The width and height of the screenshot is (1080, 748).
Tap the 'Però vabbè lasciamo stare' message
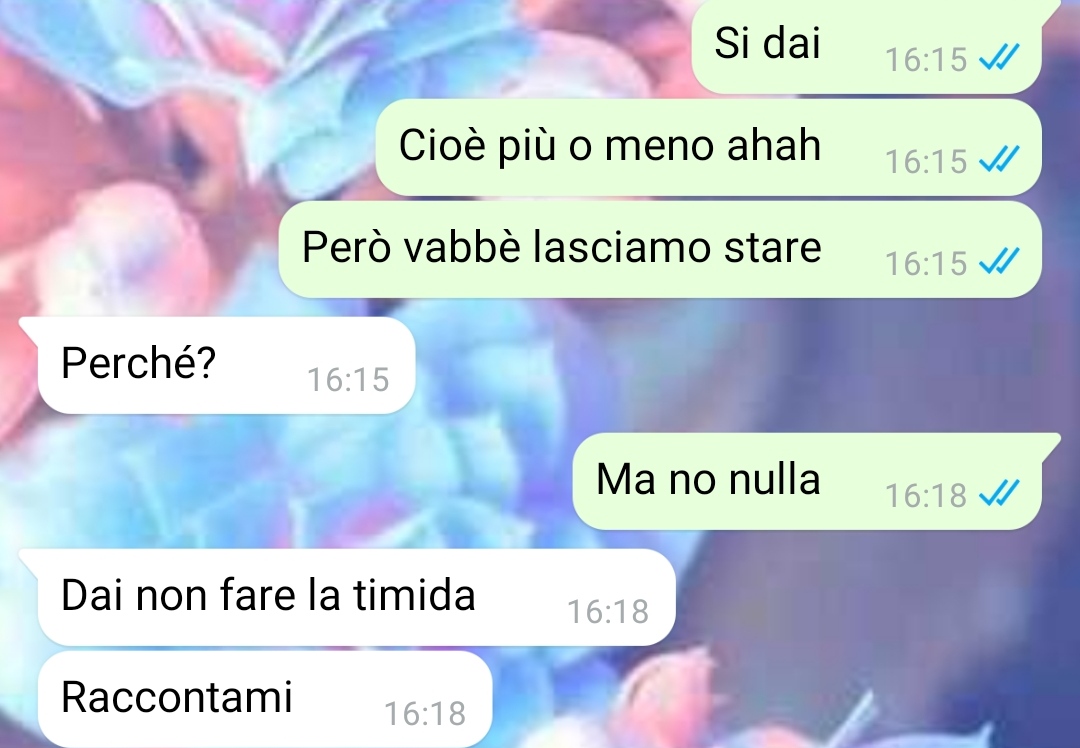660,249
